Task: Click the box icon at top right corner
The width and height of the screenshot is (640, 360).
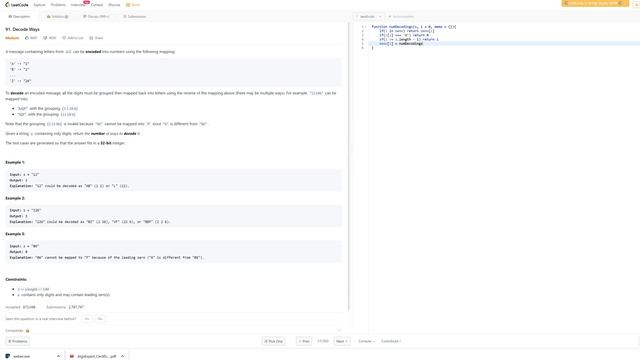Action: click(x=636, y=3)
